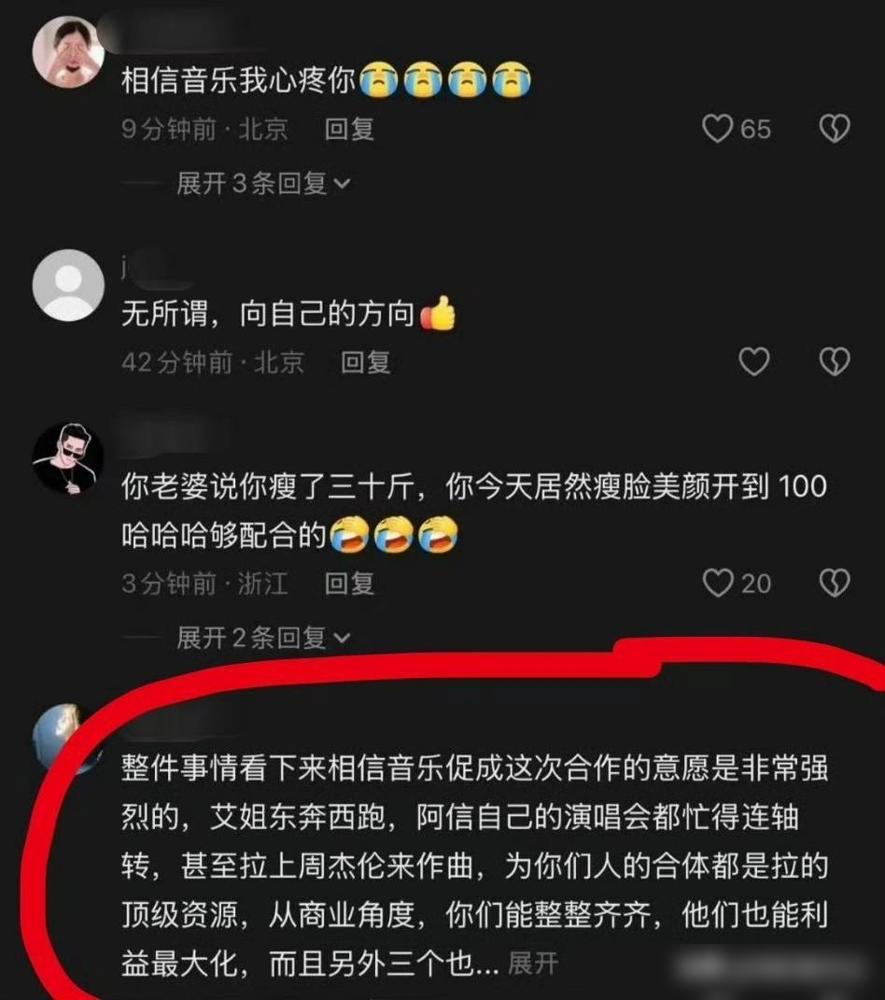This screenshot has height=1000, width=885.
Task: Reply to the 42分钟前 北京 comment
Action: [x=365, y=362]
